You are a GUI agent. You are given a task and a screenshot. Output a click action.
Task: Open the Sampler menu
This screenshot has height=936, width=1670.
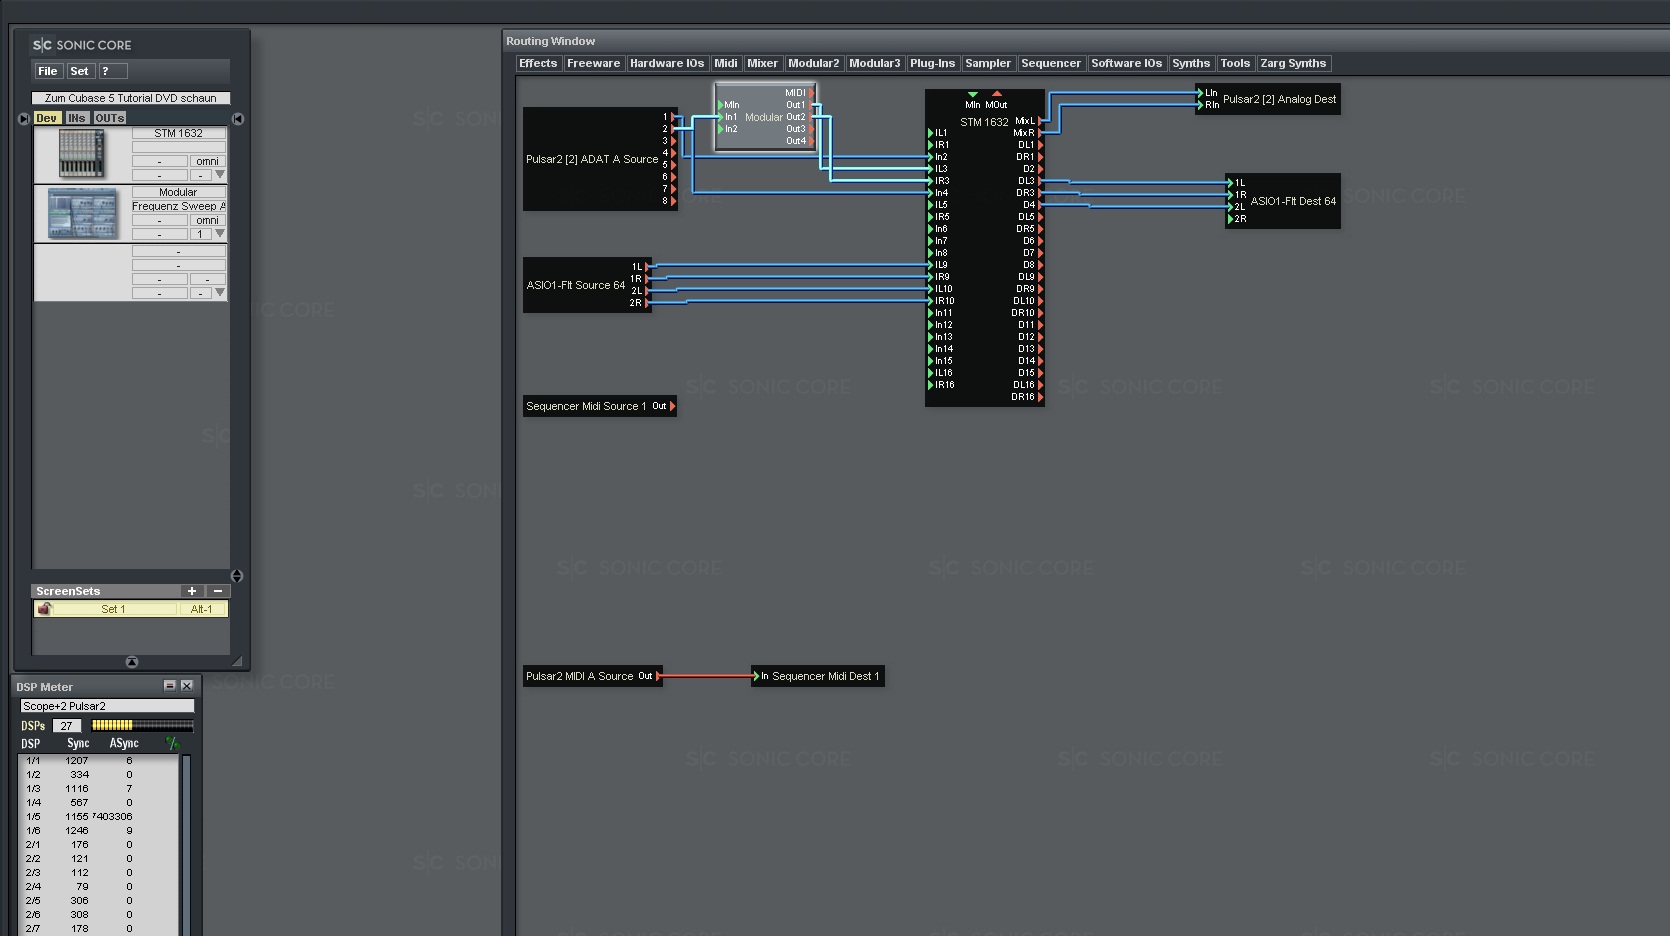click(988, 63)
